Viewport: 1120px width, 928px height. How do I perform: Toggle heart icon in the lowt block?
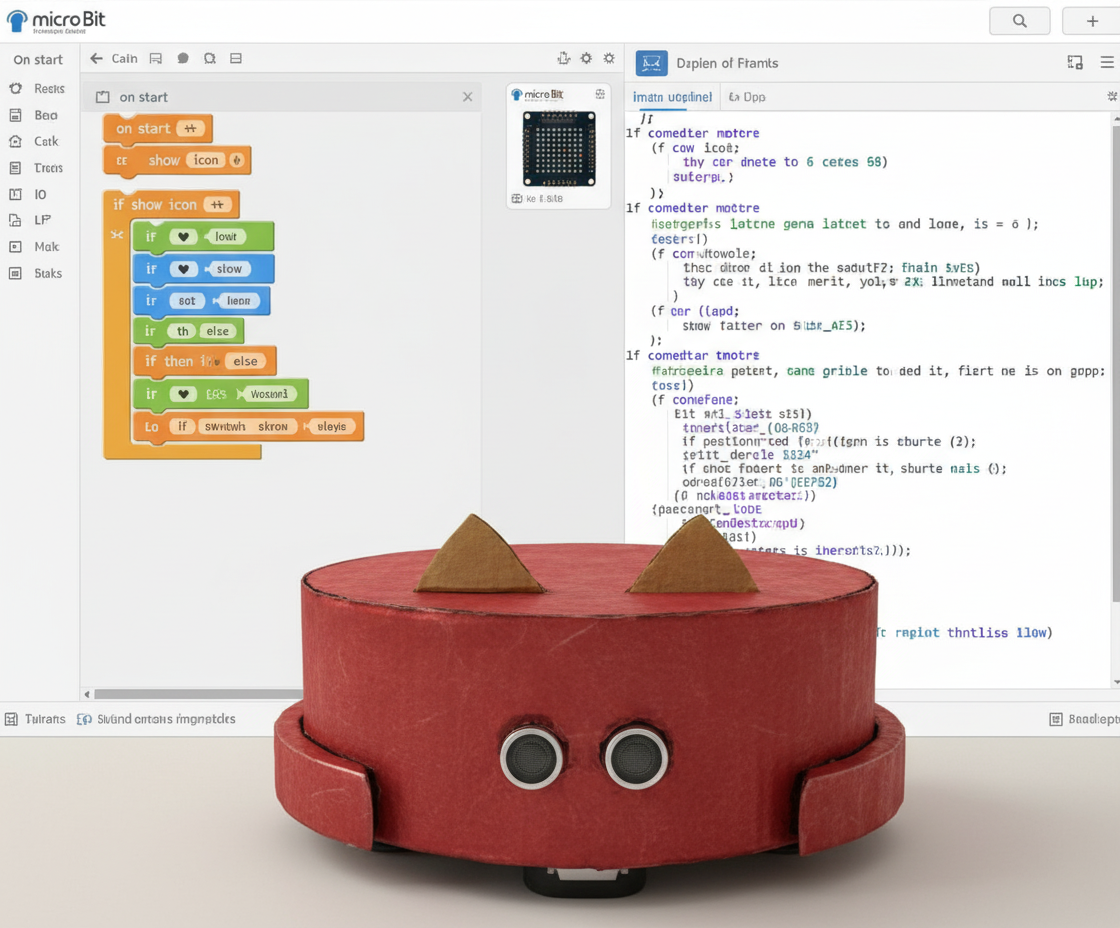click(183, 237)
